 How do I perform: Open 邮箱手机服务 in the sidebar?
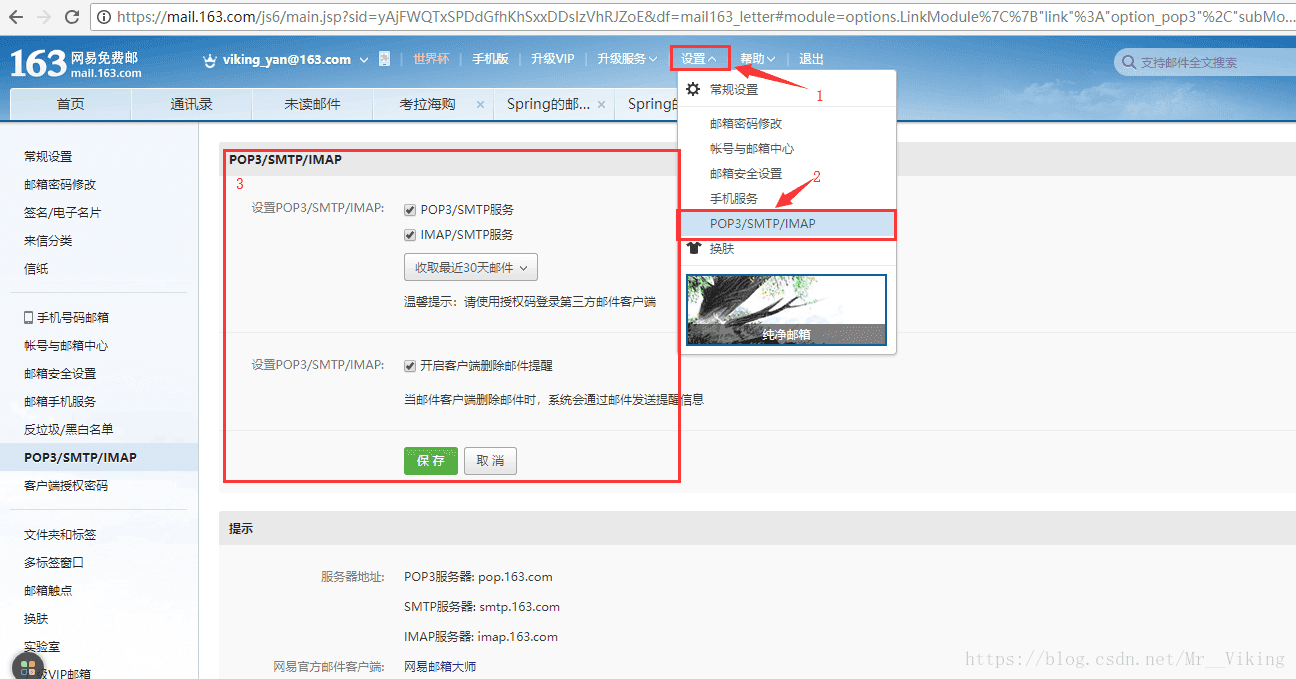(x=60, y=402)
